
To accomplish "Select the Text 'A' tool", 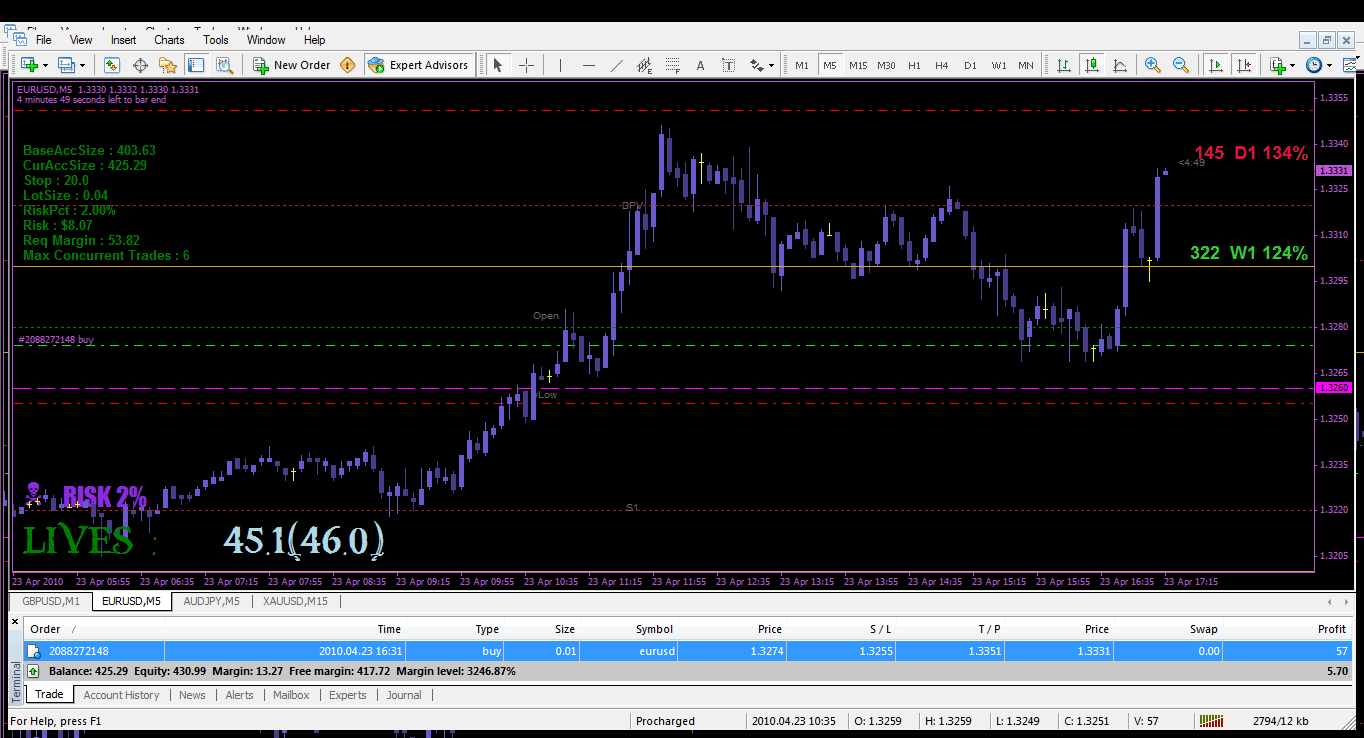I will [700, 65].
